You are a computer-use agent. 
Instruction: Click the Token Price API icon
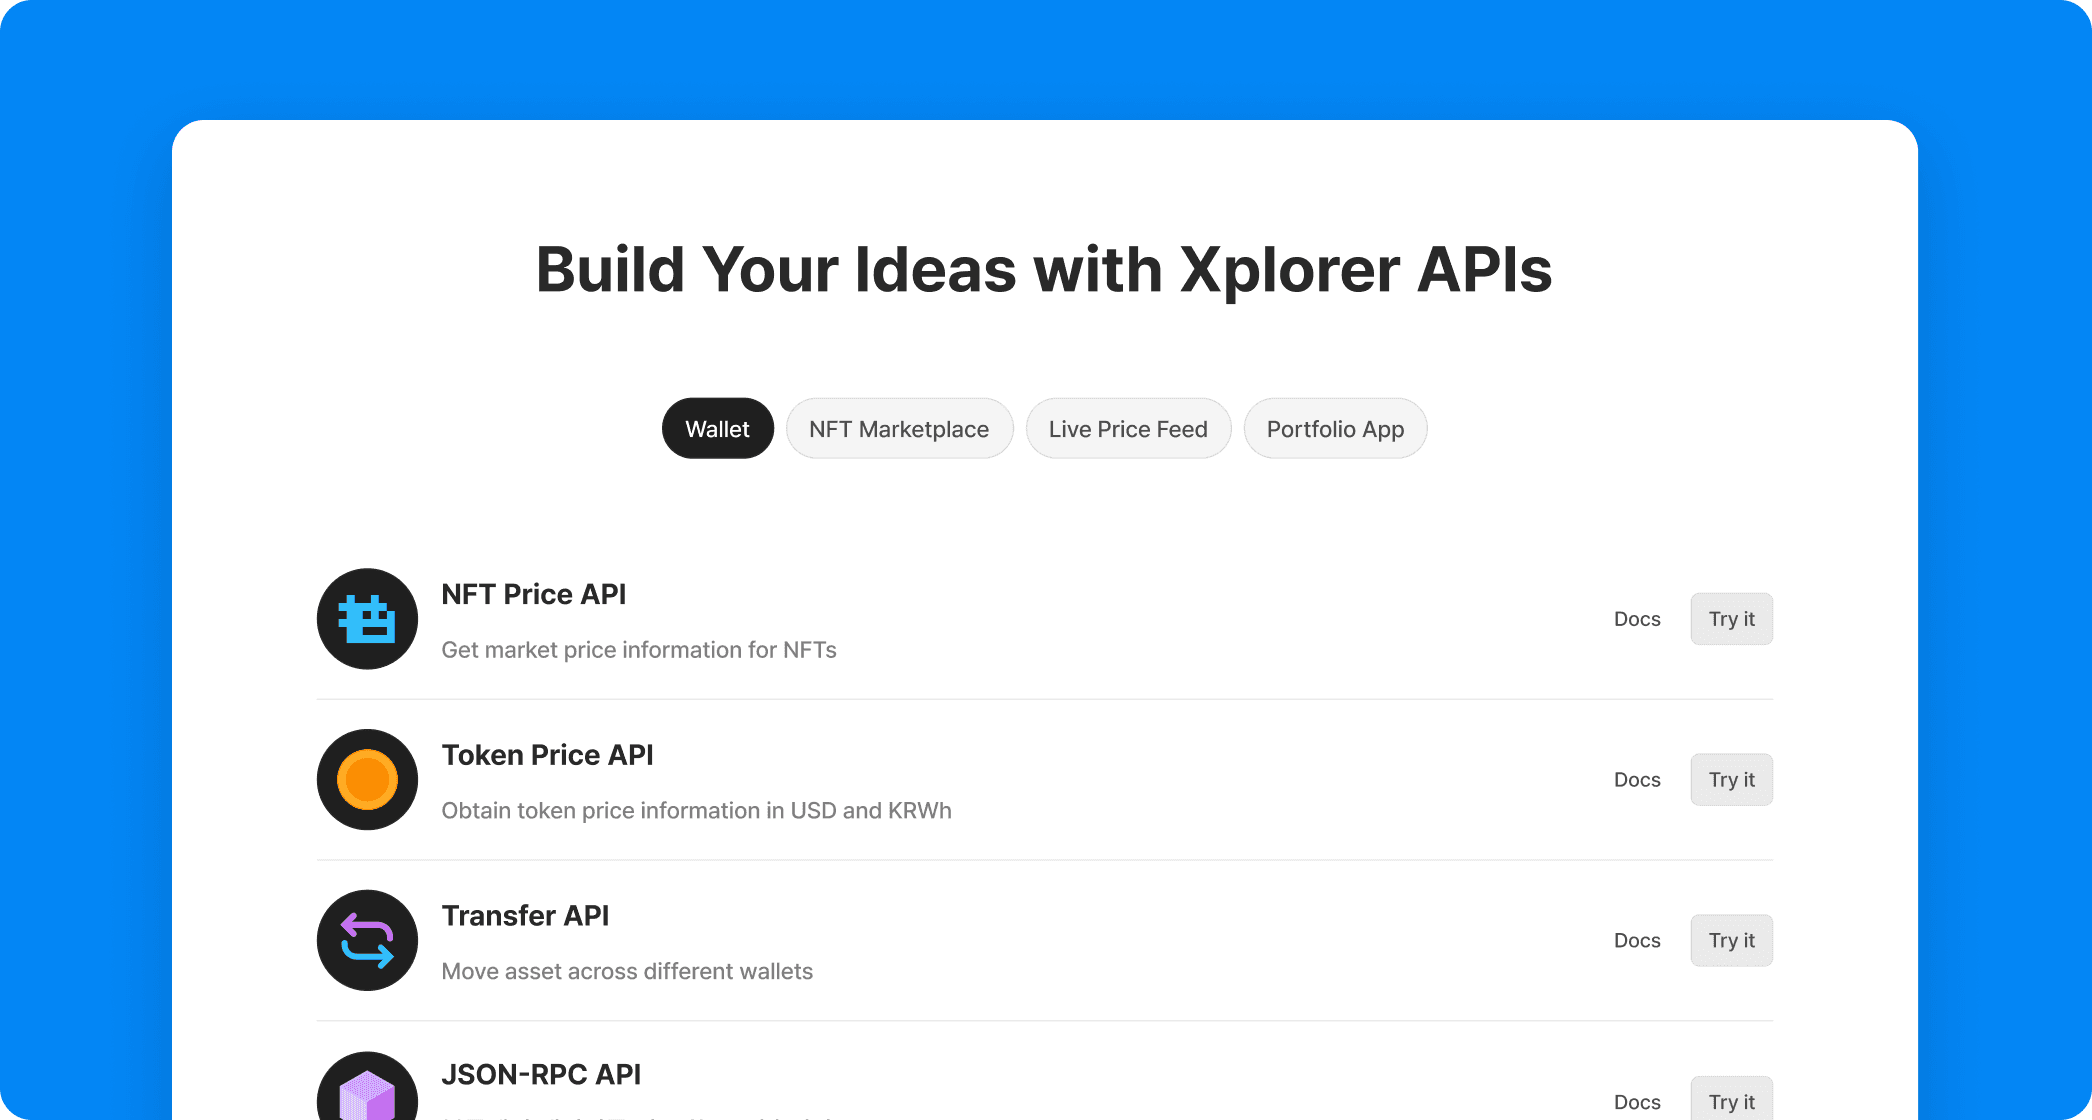(x=365, y=779)
